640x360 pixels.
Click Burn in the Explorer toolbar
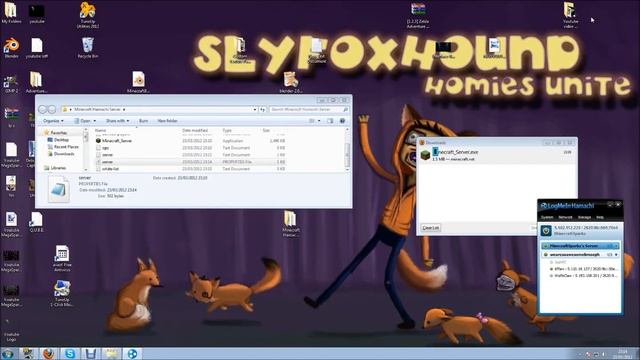tap(144, 121)
